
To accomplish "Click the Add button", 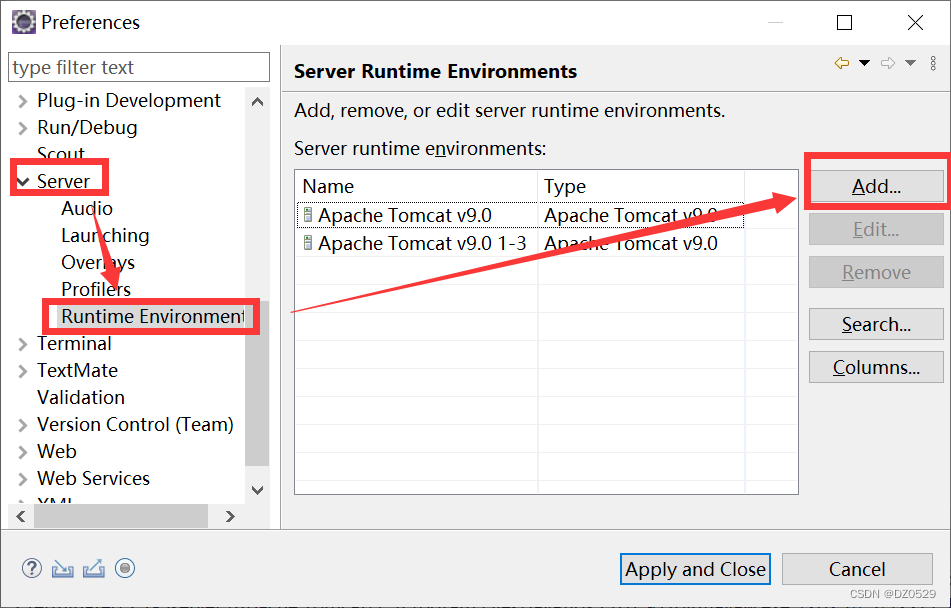I will [876, 186].
